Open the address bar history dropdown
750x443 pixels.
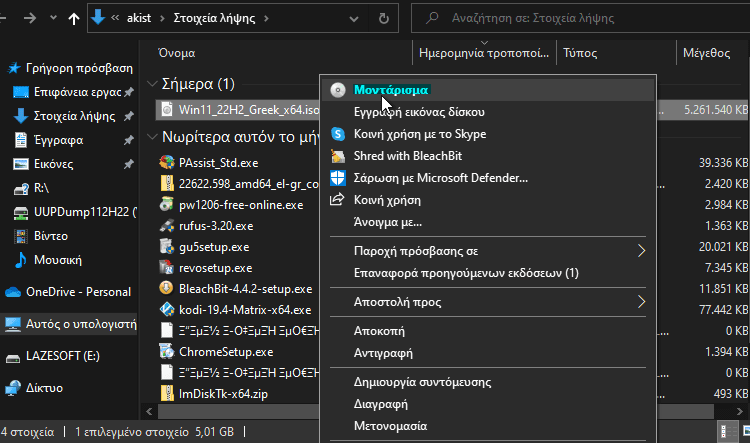pyautogui.click(x=354, y=19)
